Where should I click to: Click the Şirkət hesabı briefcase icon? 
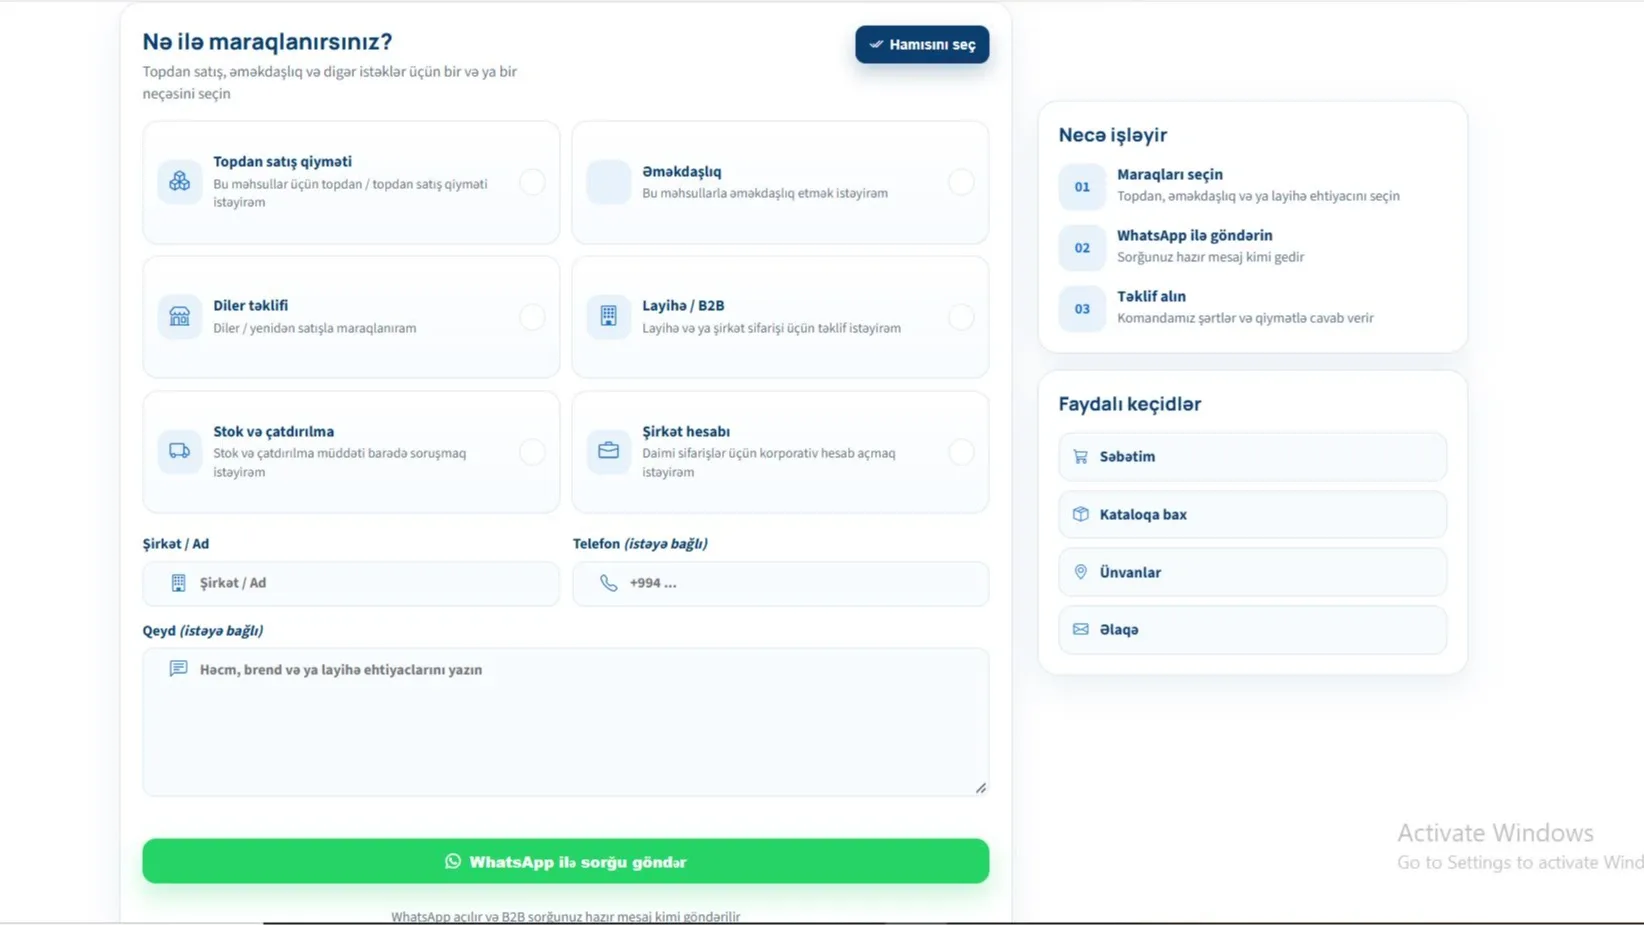(608, 451)
